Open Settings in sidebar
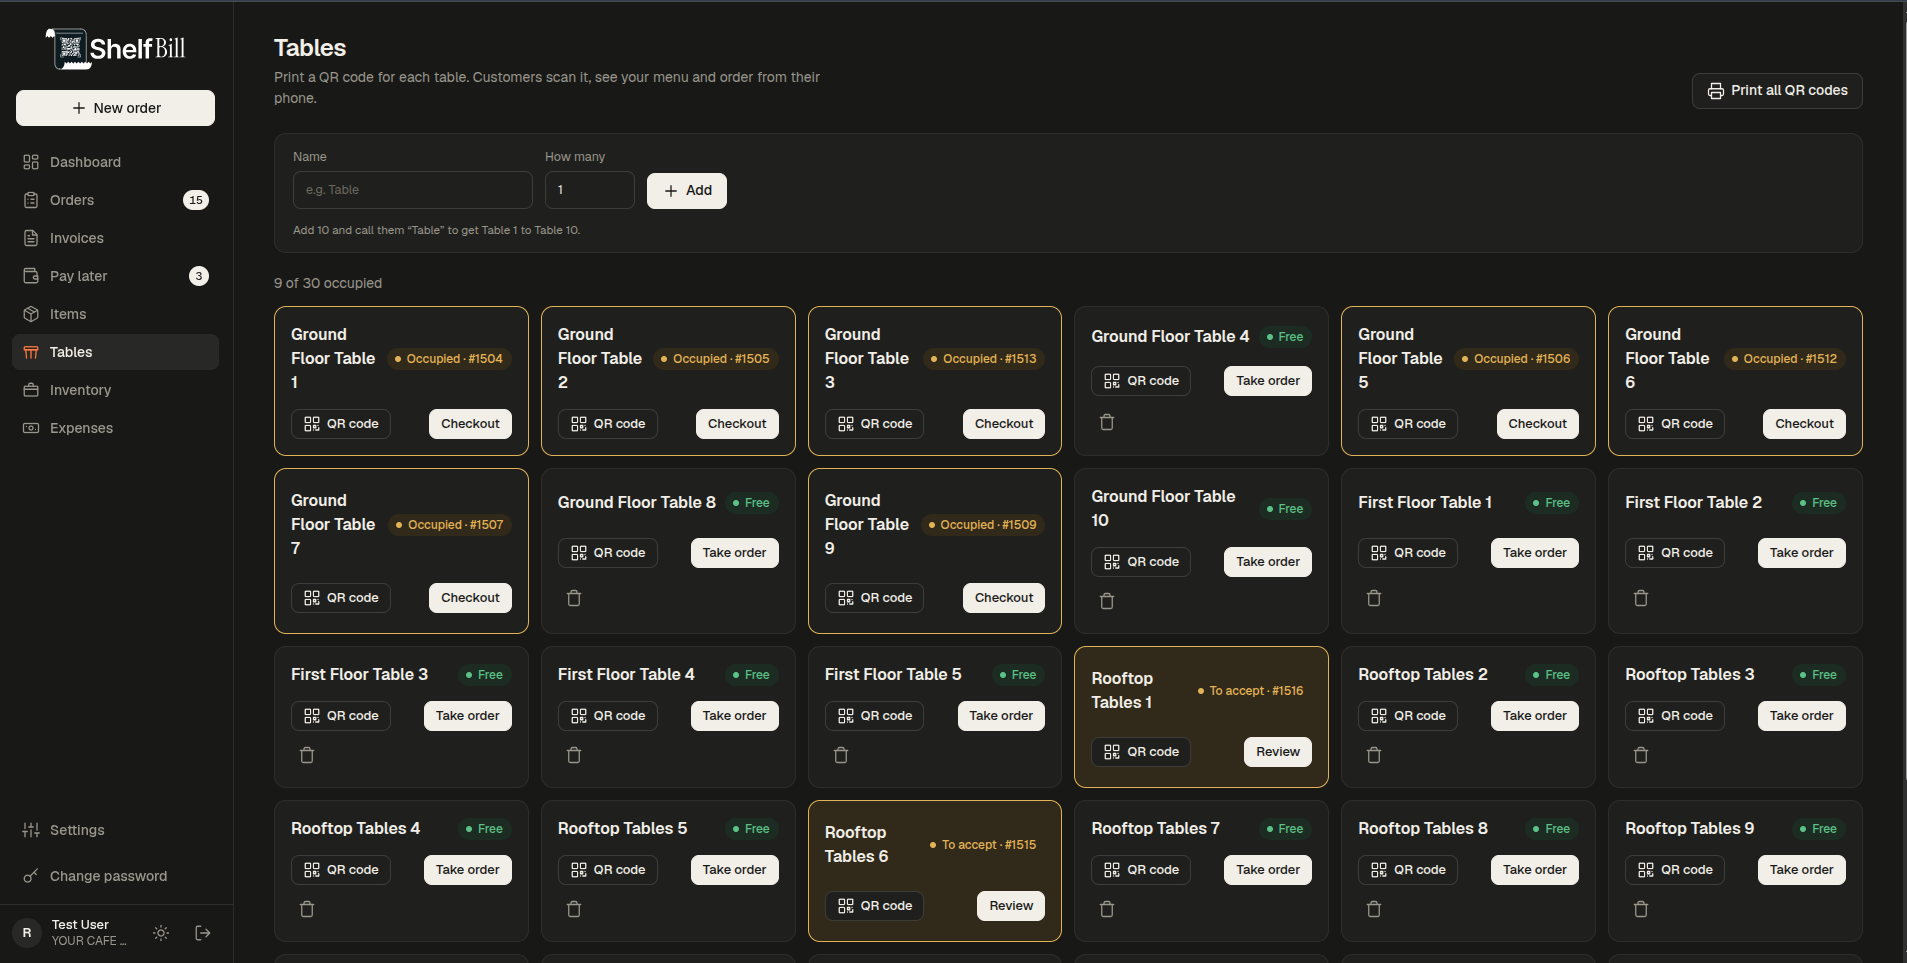 [115, 830]
